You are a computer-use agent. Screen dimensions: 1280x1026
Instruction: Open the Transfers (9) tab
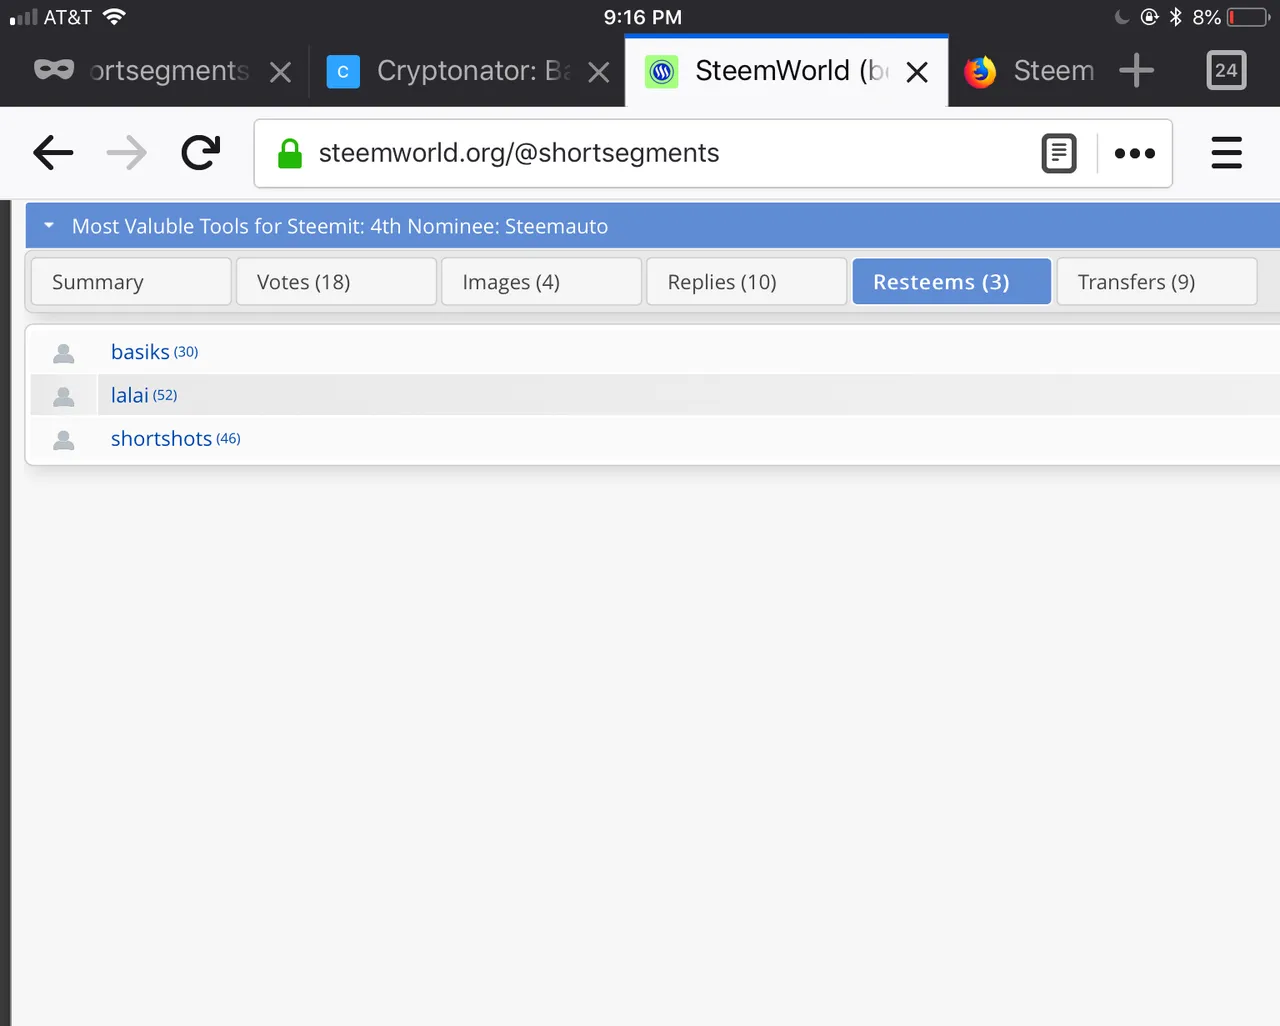click(x=1157, y=282)
